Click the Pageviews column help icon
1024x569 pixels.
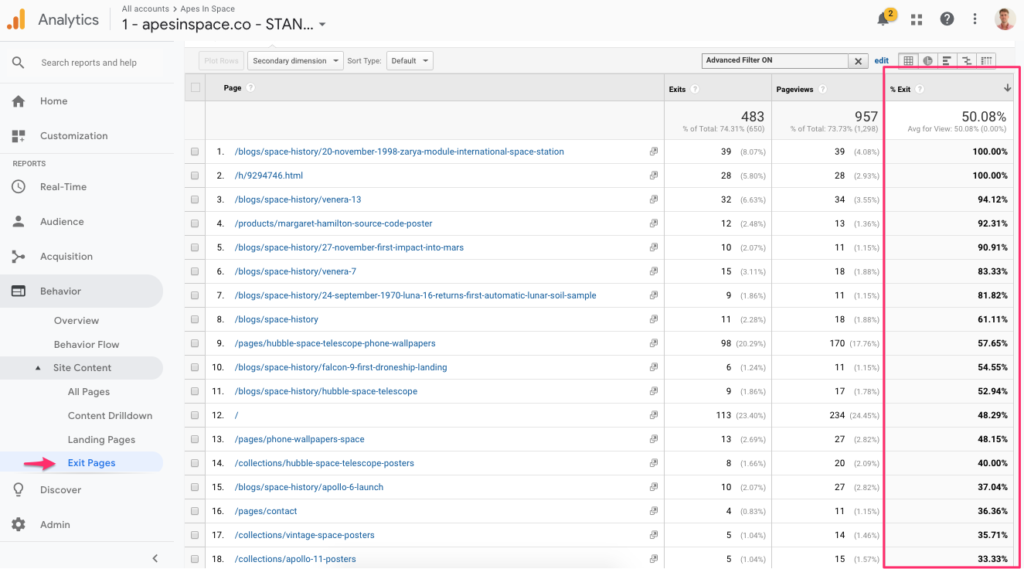pyautogui.click(x=822, y=89)
